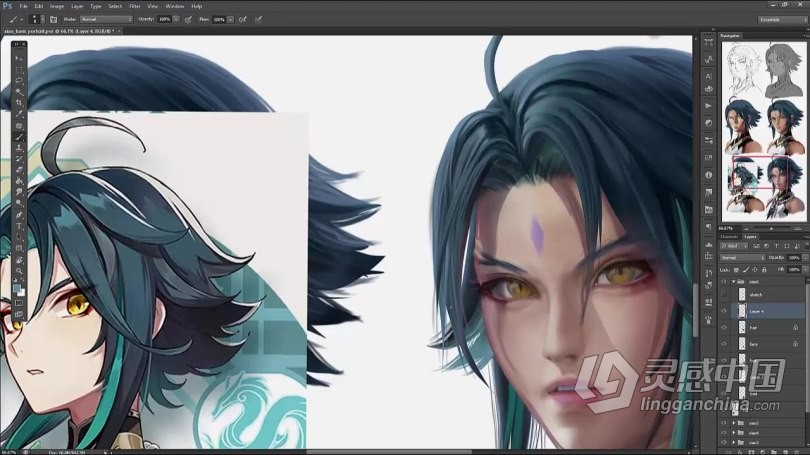Open the Image menu
This screenshot has width=810, height=455.
57,6
